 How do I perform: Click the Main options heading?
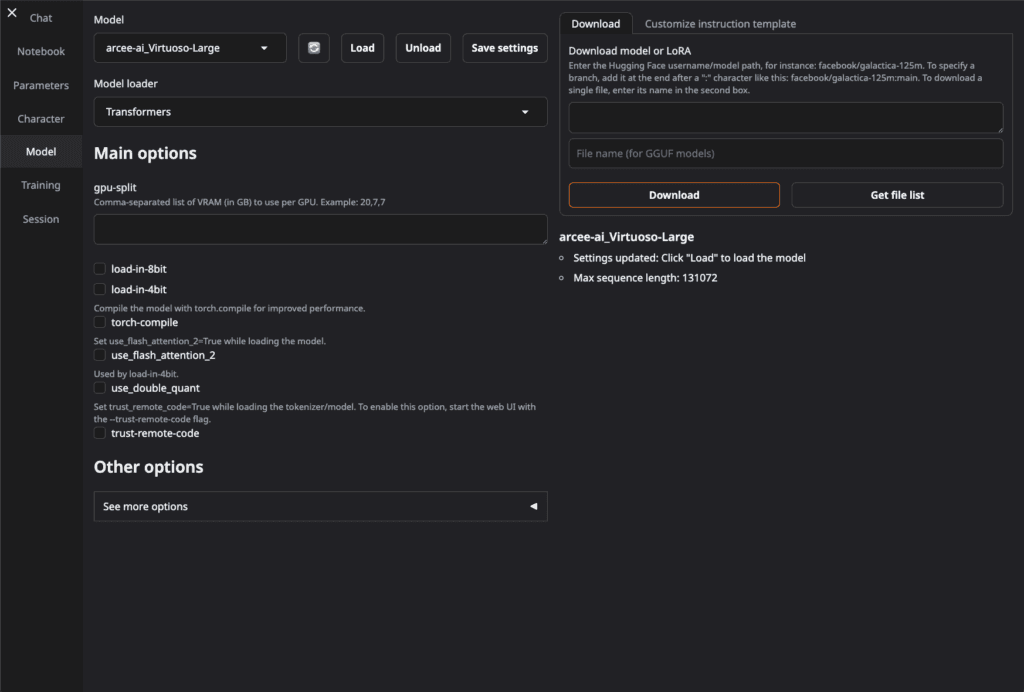click(x=145, y=153)
